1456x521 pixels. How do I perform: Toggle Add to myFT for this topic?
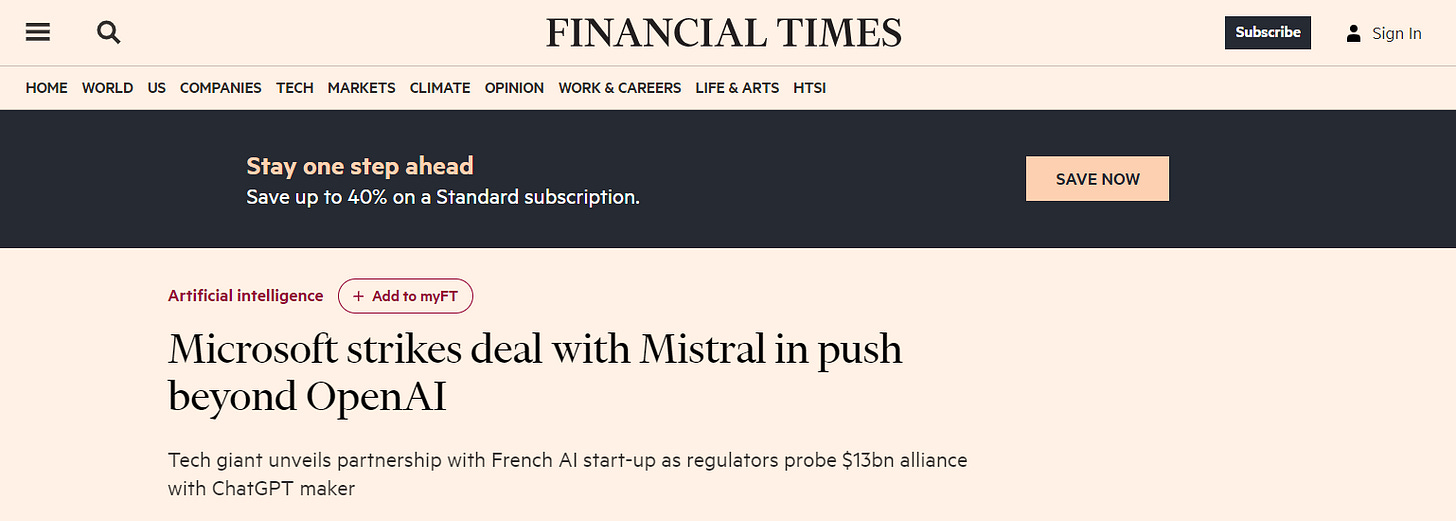[x=405, y=296]
